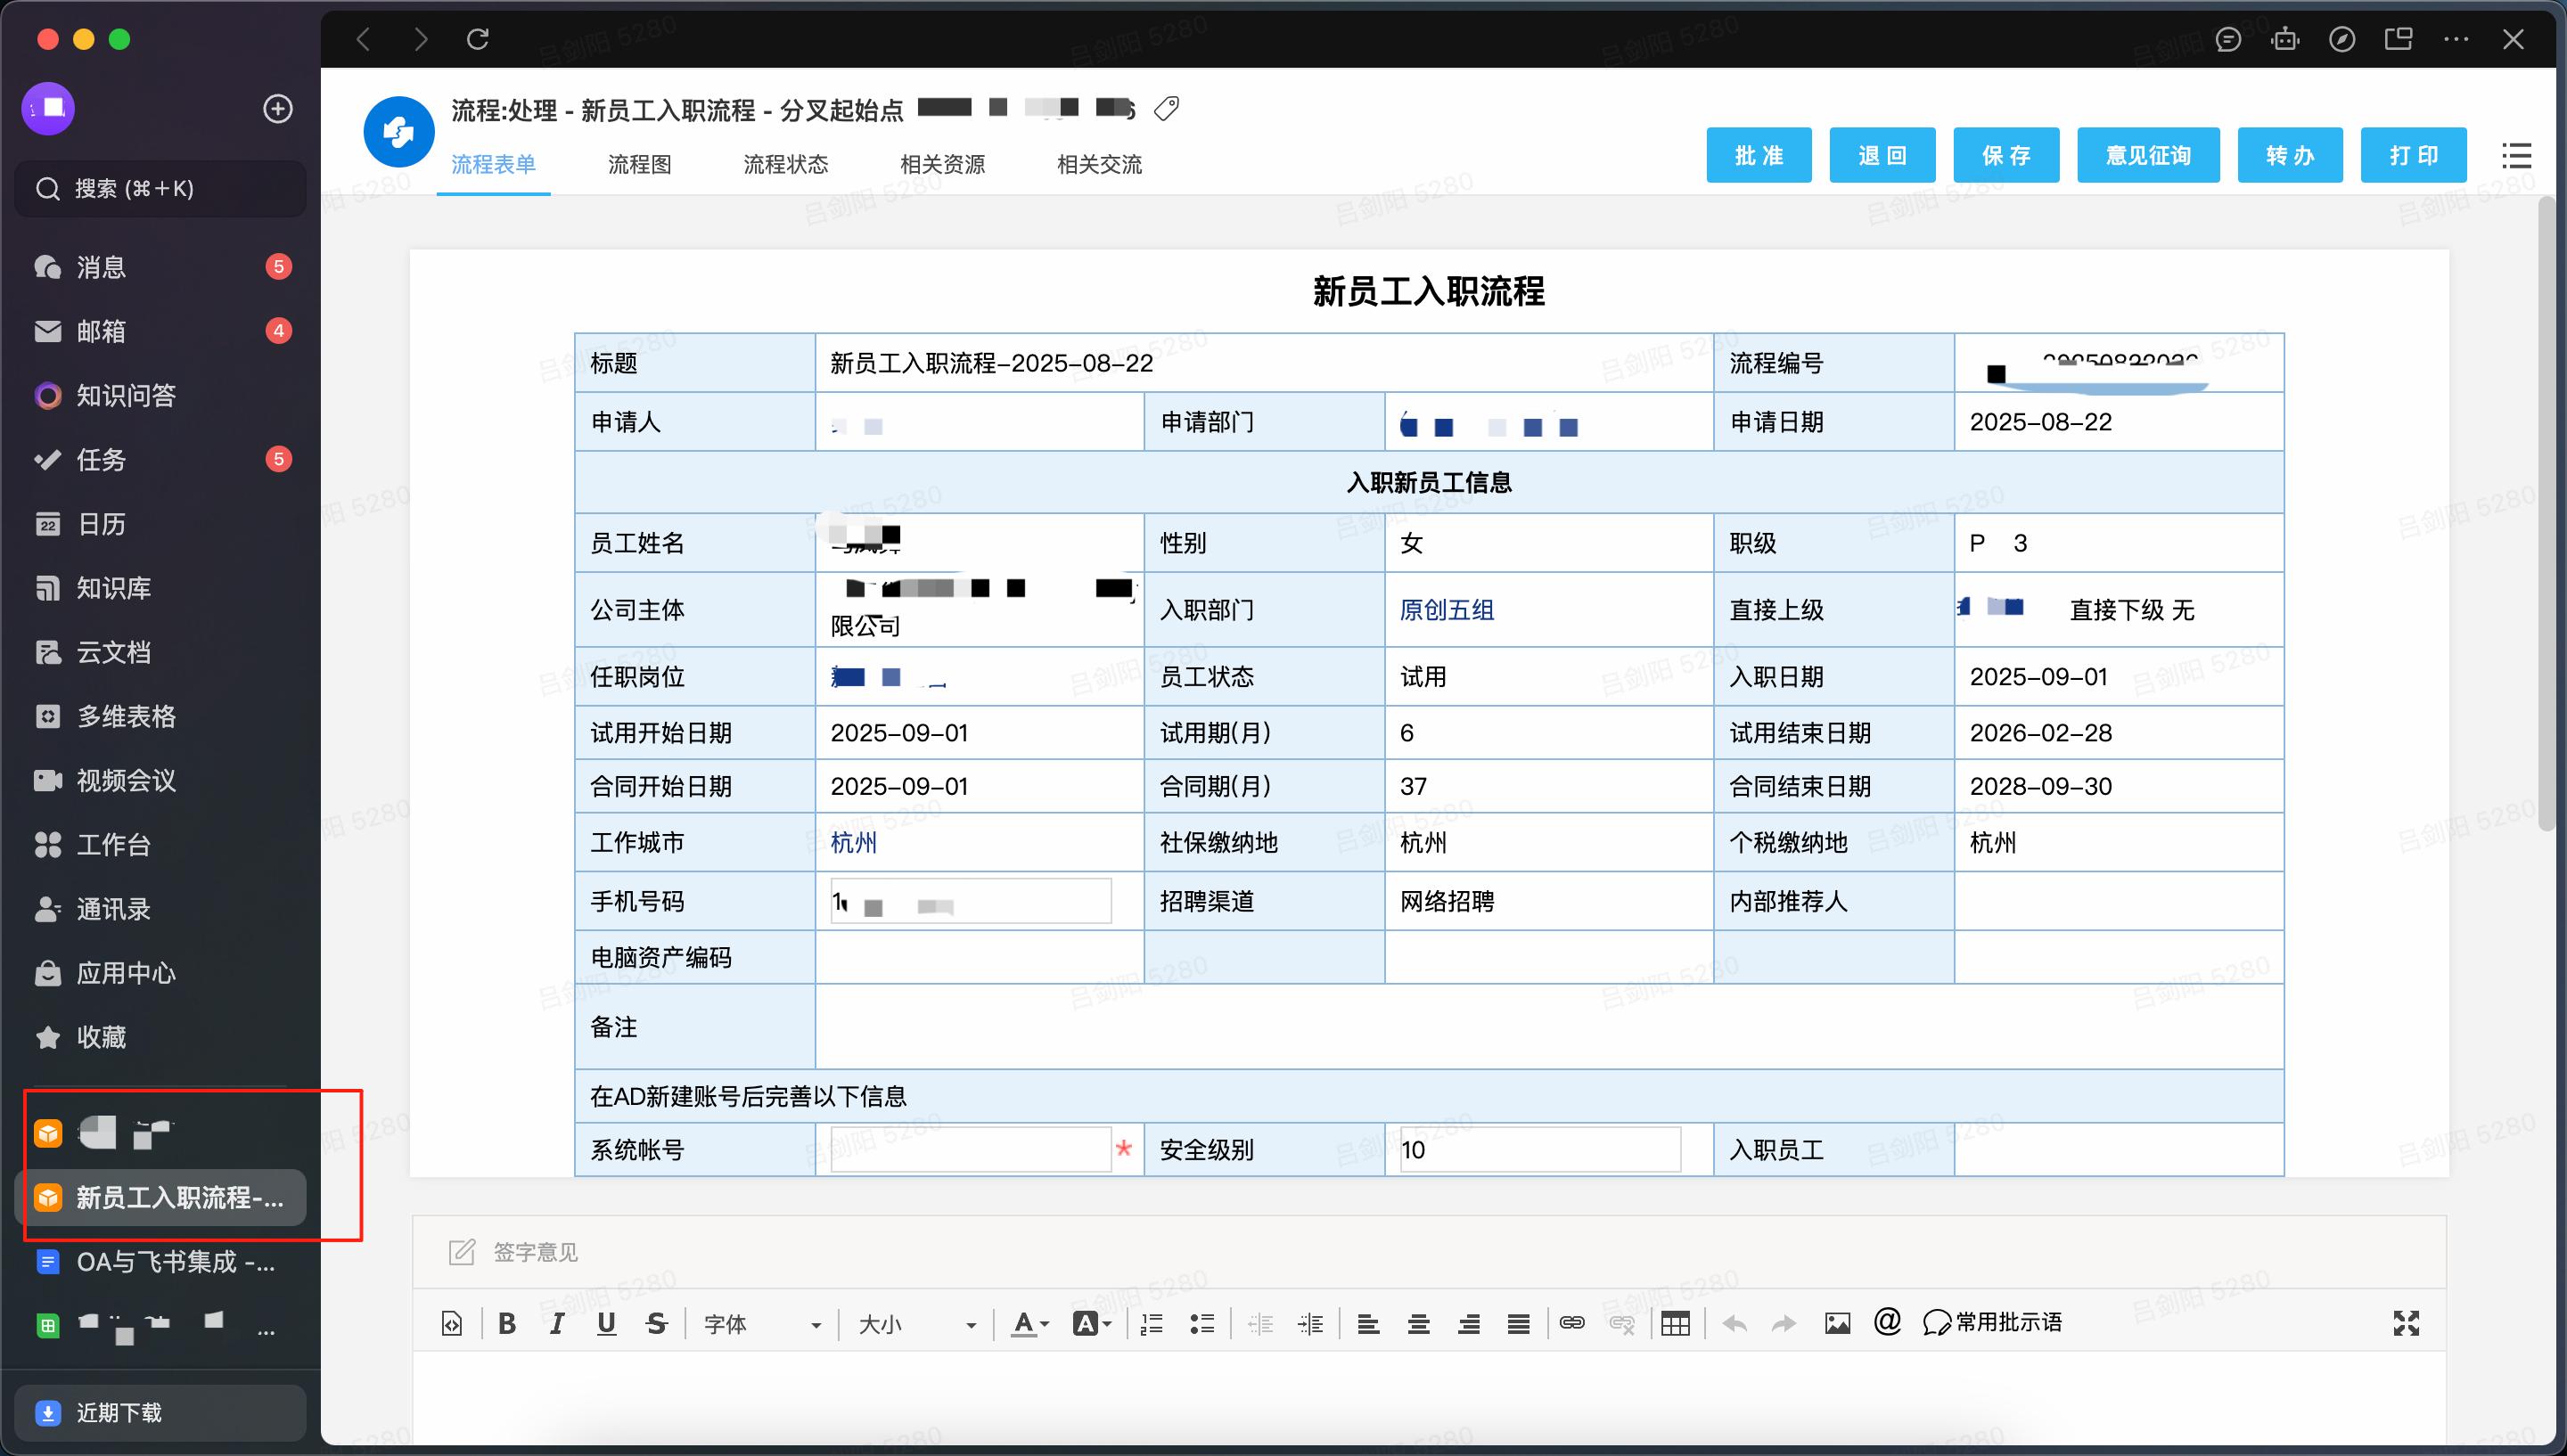Click the 批准 approve button
Viewport: 2567px width, 1456px height.
click(1759, 155)
